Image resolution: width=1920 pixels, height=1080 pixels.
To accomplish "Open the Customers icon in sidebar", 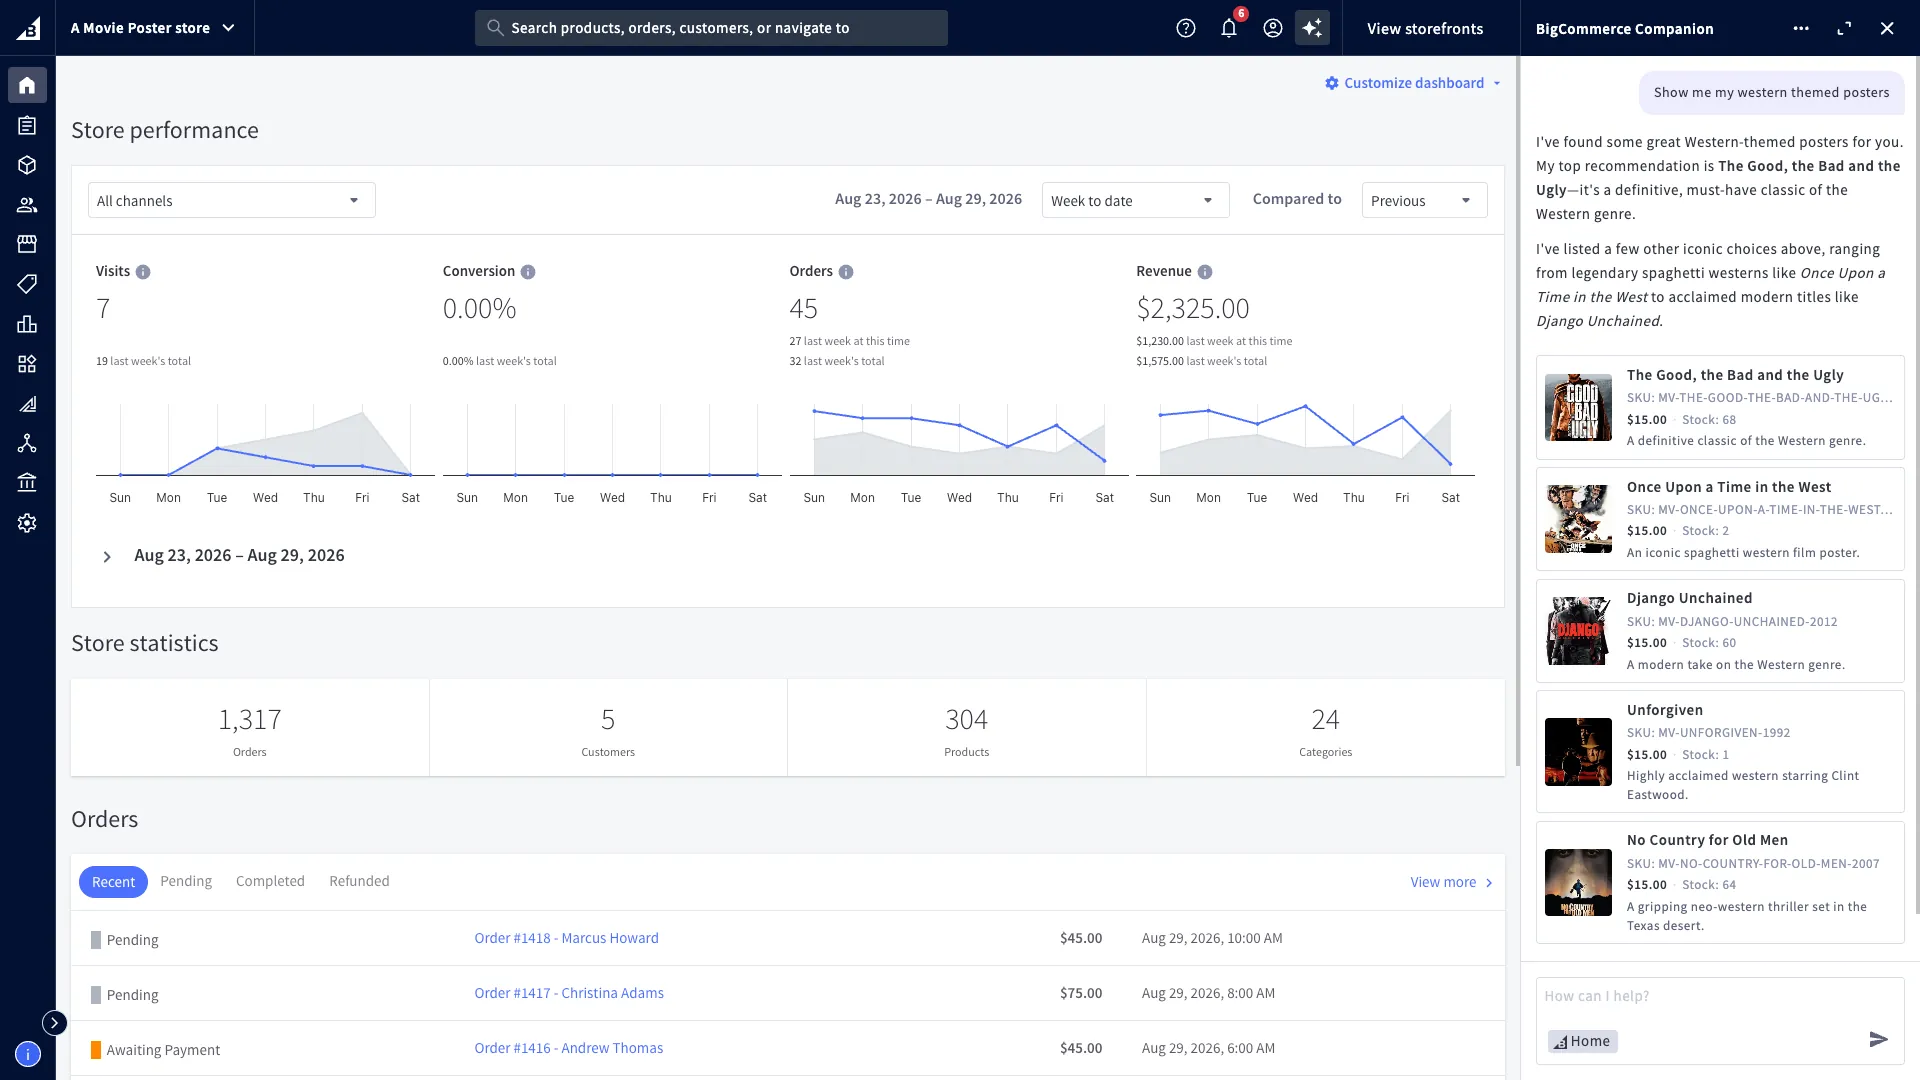I will [x=27, y=205].
